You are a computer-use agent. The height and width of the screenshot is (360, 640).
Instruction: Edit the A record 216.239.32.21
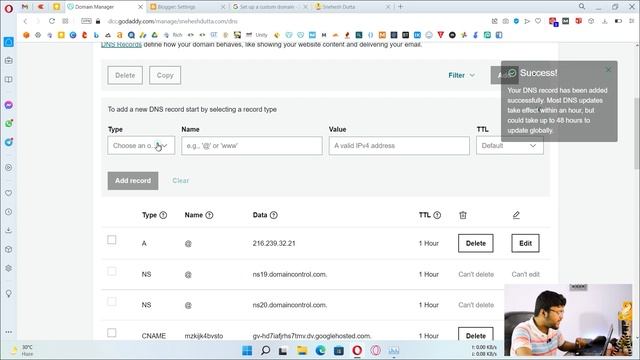pos(525,243)
